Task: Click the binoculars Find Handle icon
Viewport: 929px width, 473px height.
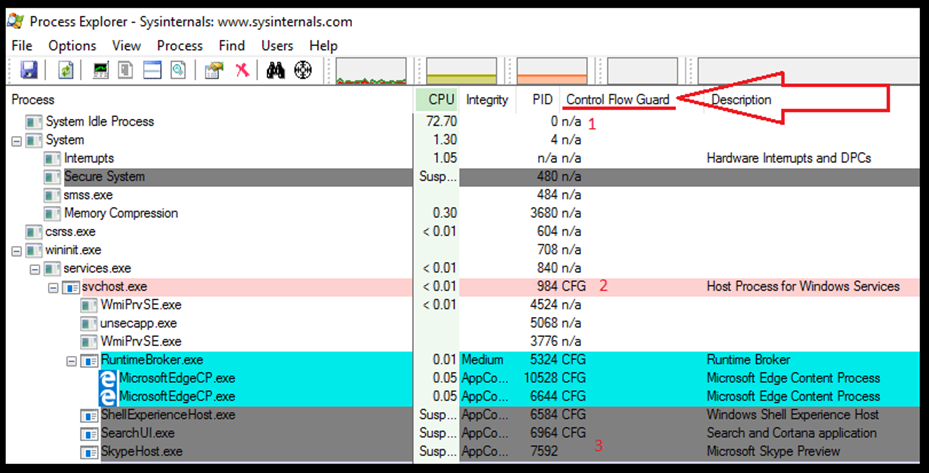Action: click(276, 71)
